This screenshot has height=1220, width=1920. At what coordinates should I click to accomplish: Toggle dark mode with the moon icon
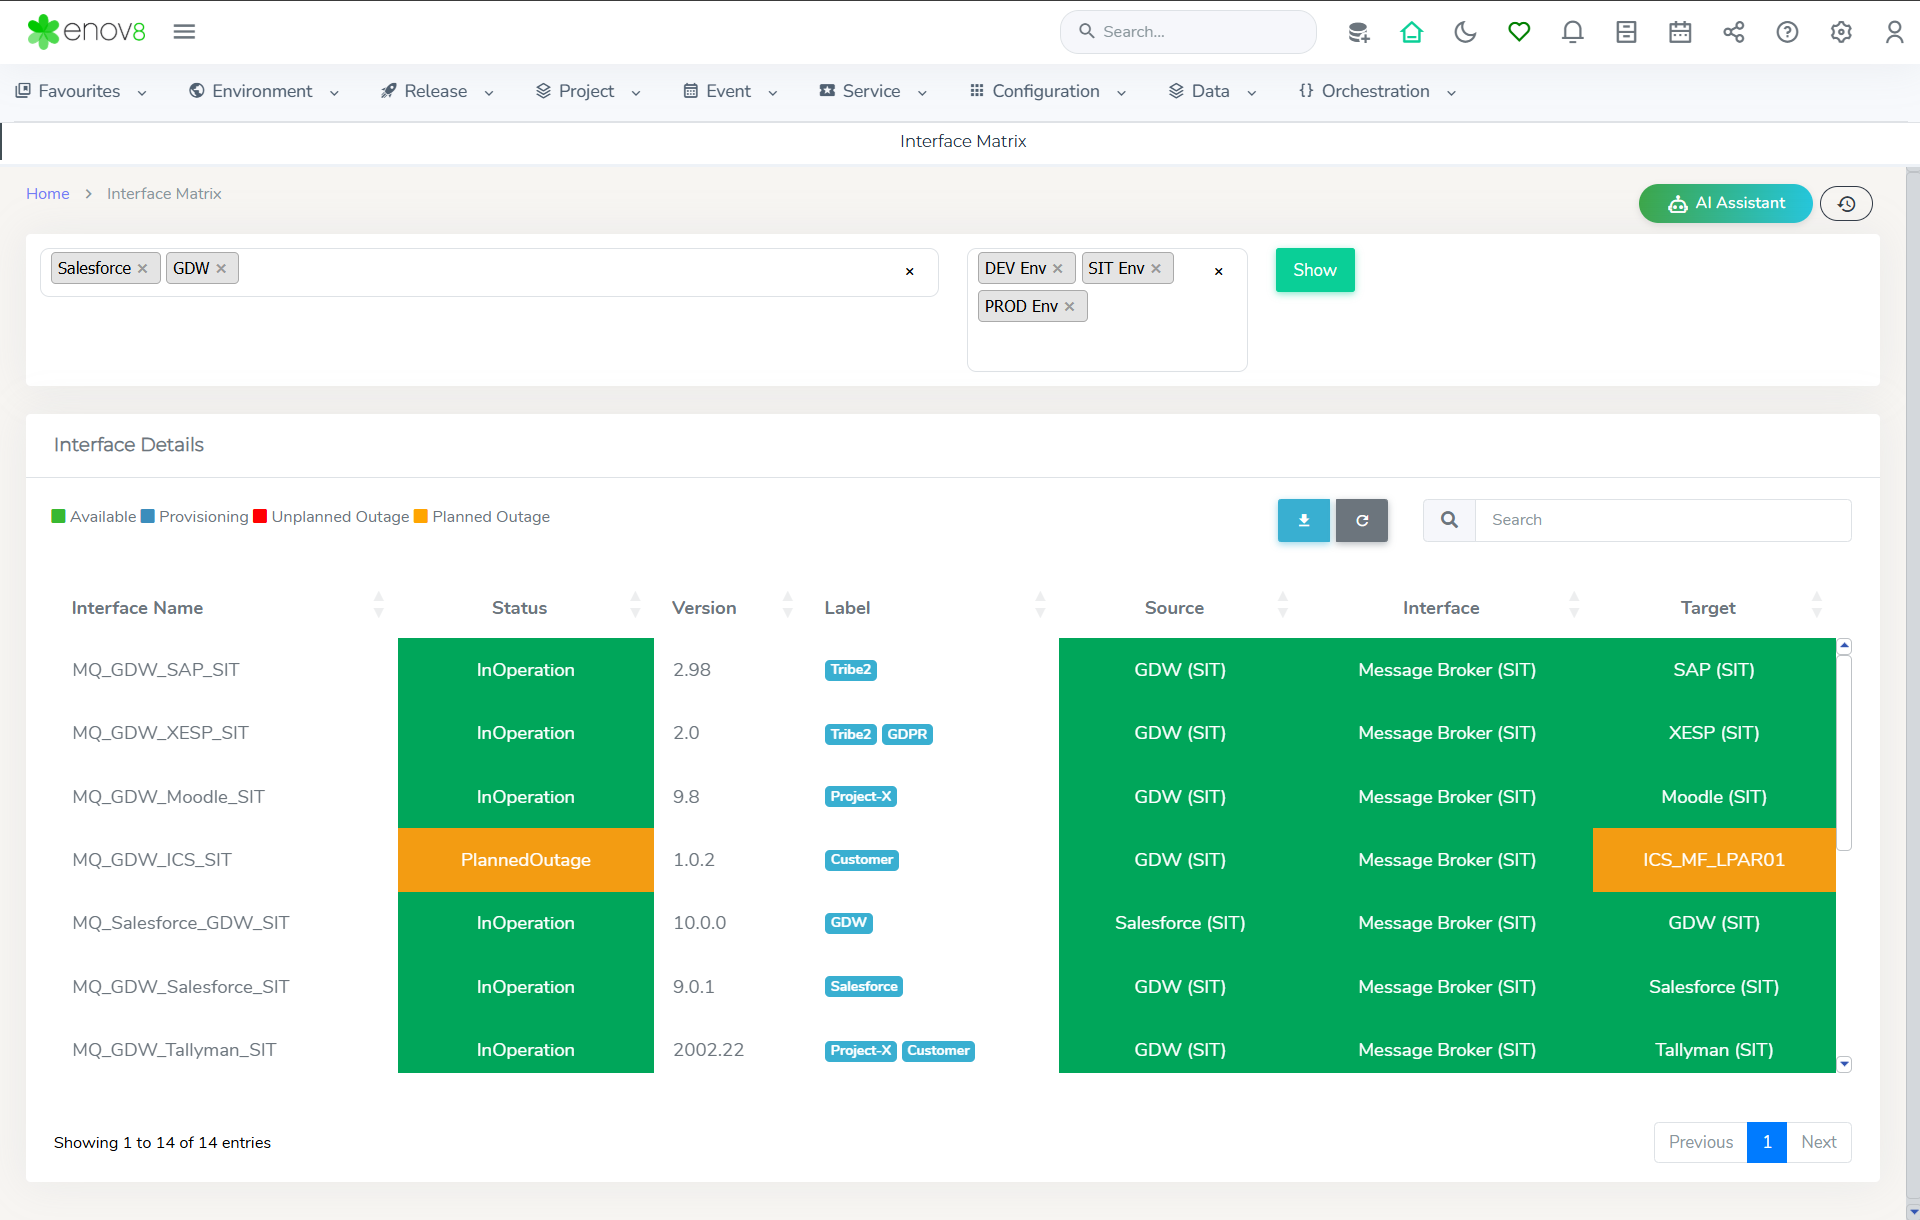point(1465,32)
